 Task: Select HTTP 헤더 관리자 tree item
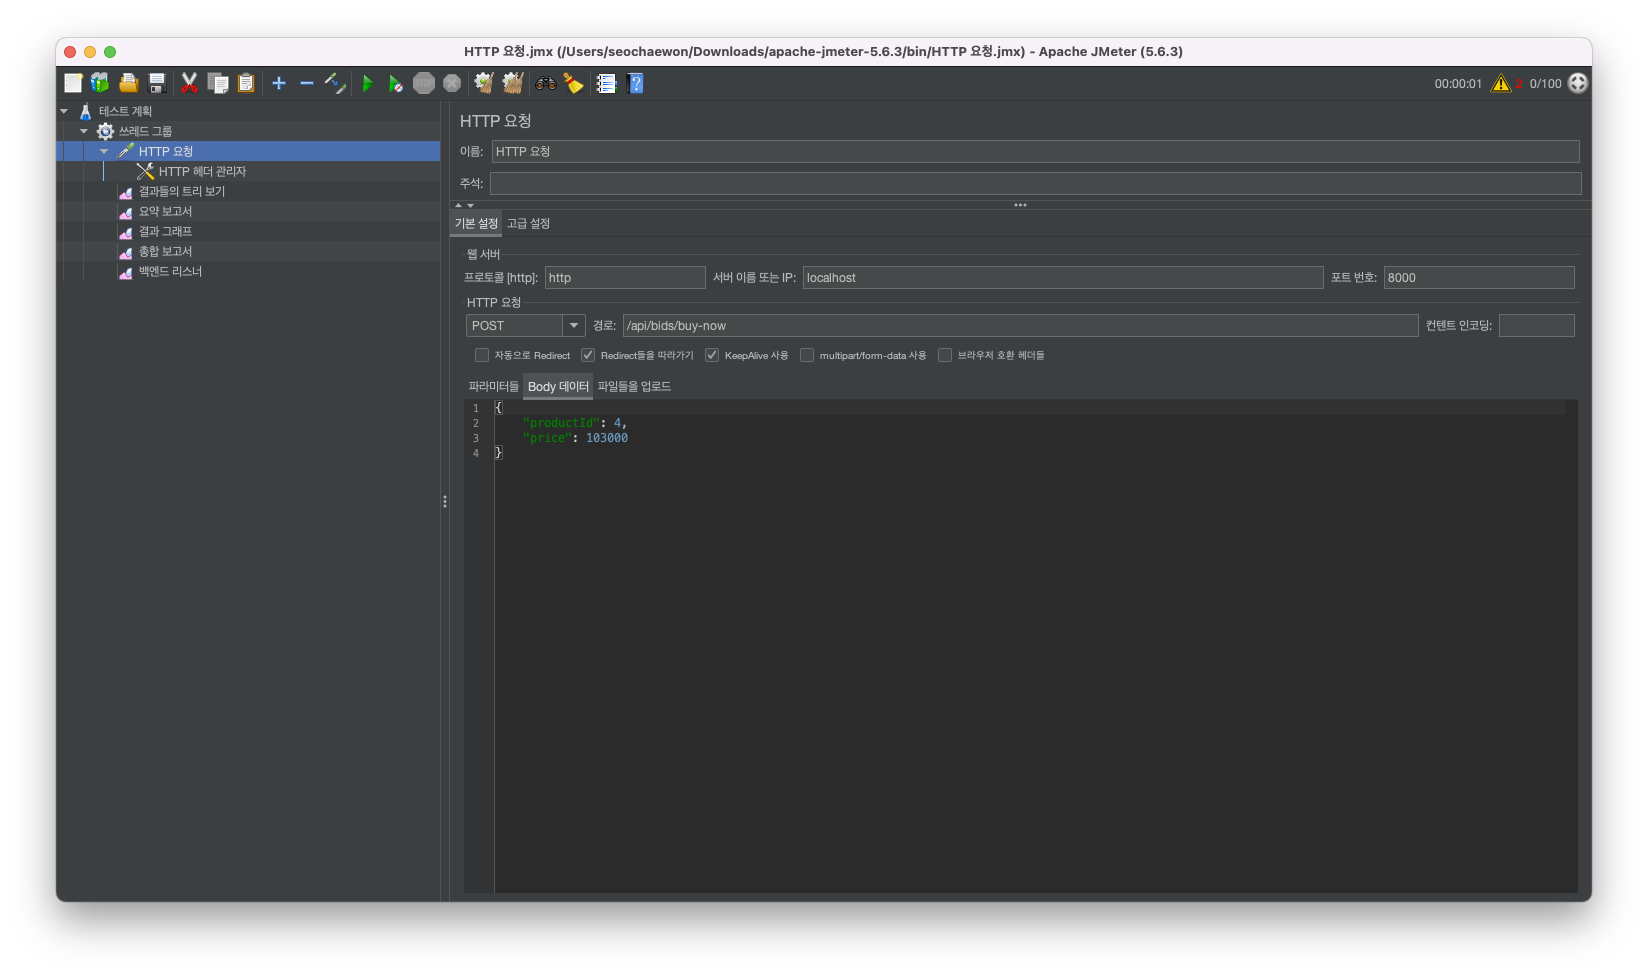[x=202, y=171]
